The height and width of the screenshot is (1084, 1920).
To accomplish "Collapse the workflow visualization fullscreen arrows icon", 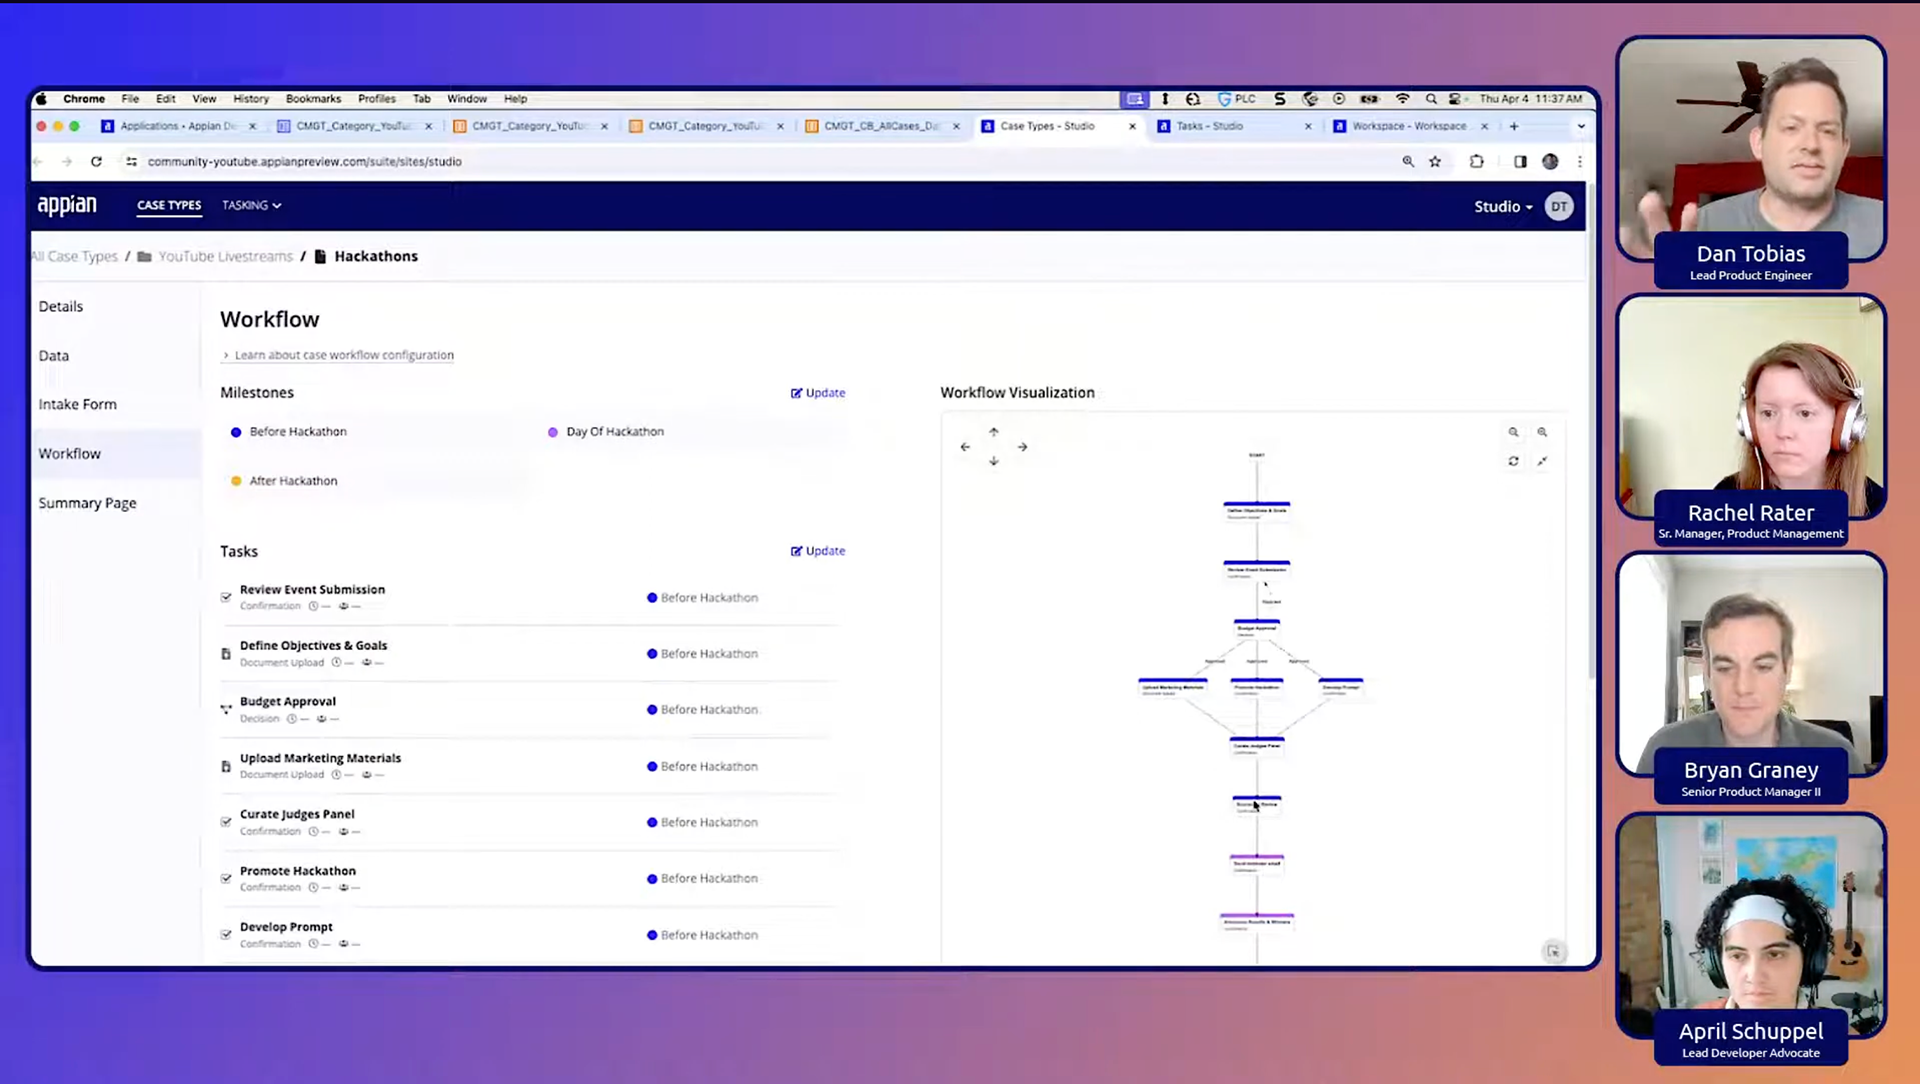I will pos(1542,461).
